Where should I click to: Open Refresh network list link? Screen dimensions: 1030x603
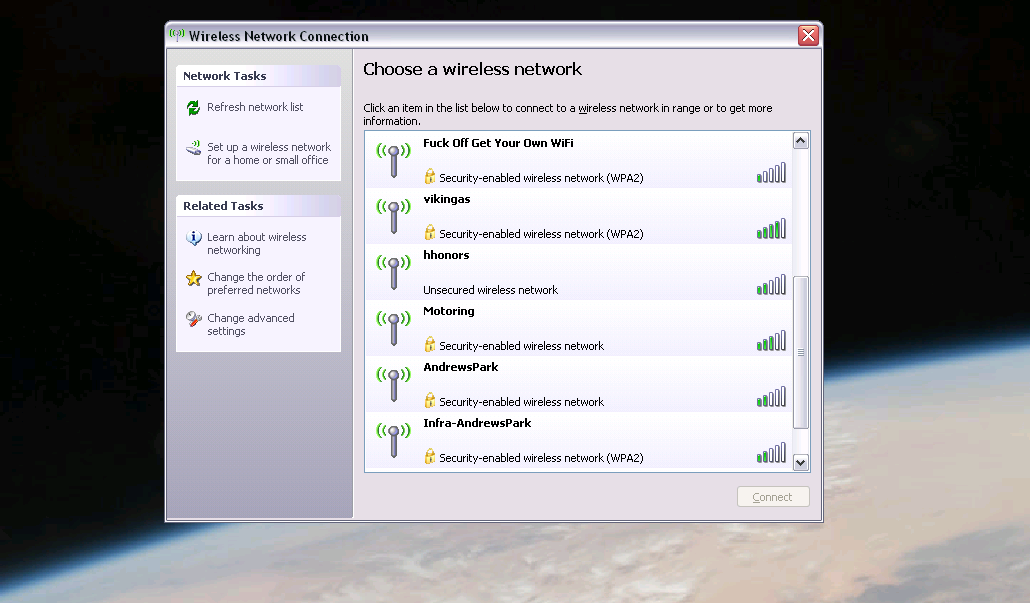pos(255,107)
